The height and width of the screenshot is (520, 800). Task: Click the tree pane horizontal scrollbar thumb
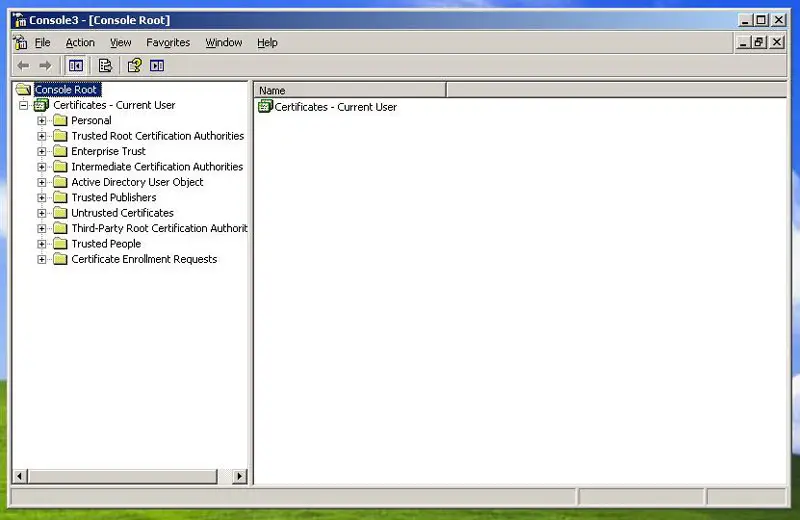pyautogui.click(x=122, y=477)
